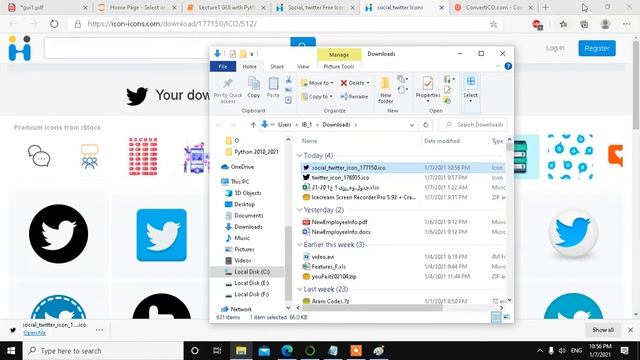
Task: Click the website search input field
Action: pyautogui.click(x=167, y=48)
